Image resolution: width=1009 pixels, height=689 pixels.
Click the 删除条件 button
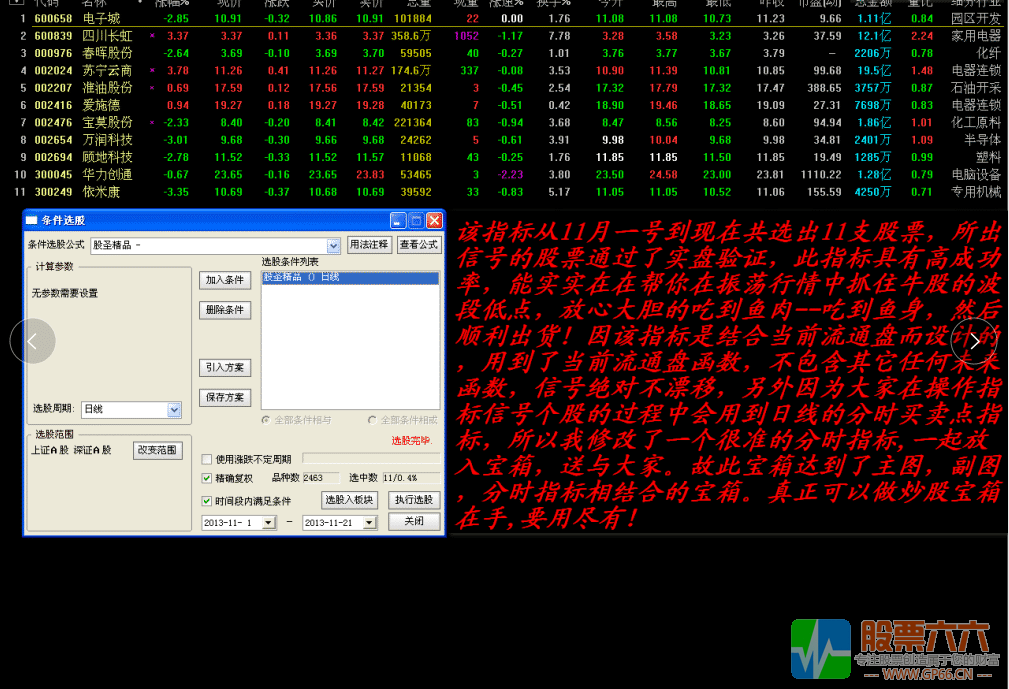pyautogui.click(x=225, y=310)
